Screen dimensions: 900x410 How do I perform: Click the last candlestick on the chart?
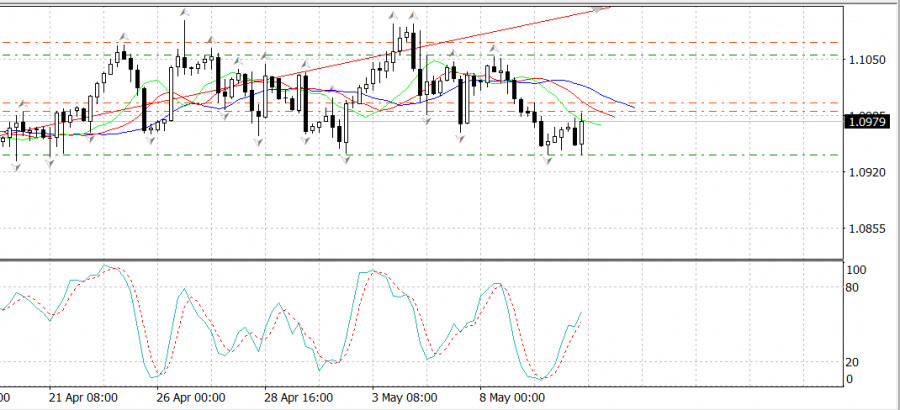pyautogui.click(x=581, y=136)
